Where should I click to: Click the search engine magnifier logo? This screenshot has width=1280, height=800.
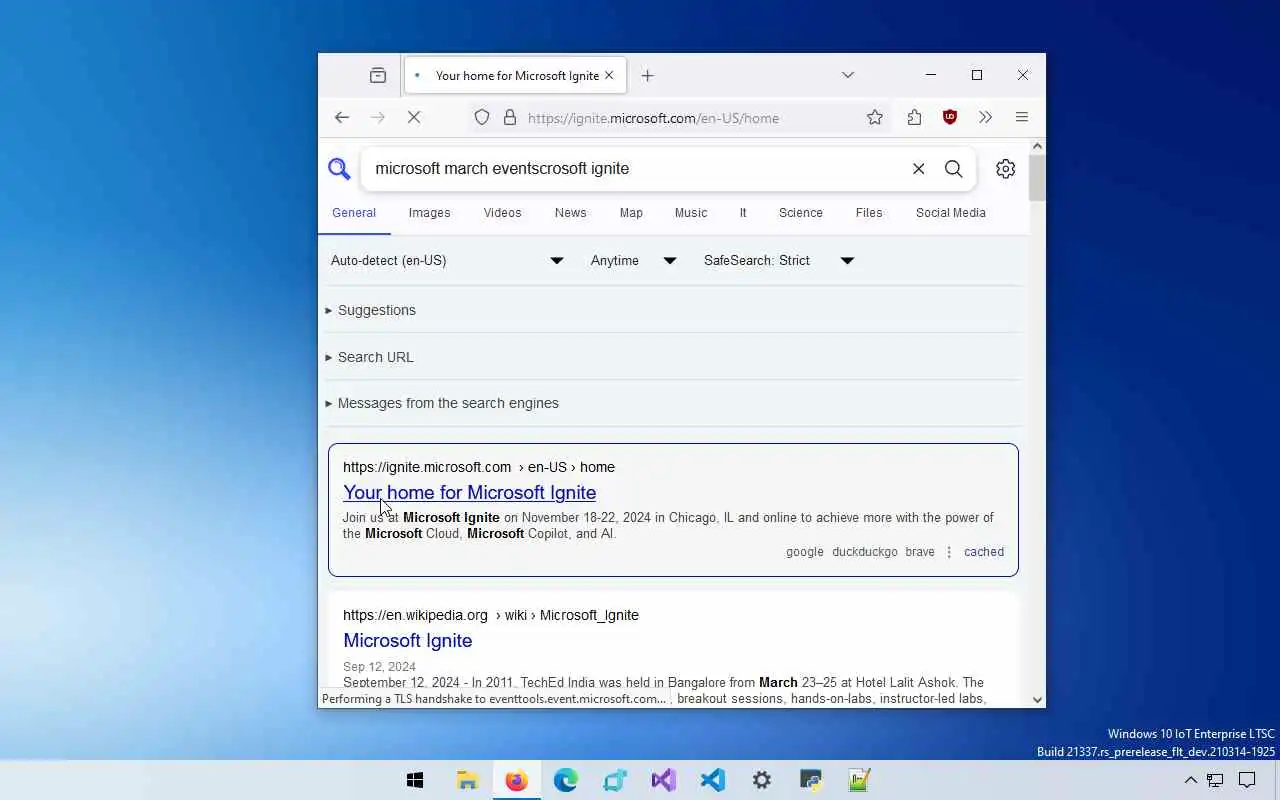(340, 169)
